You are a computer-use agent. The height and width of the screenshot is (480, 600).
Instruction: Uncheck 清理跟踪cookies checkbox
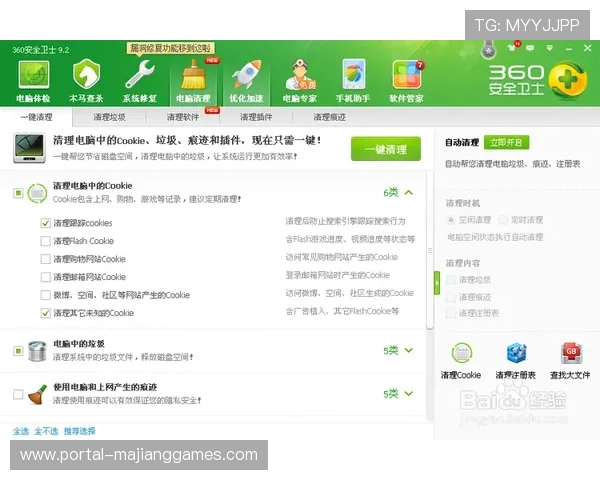[46, 223]
